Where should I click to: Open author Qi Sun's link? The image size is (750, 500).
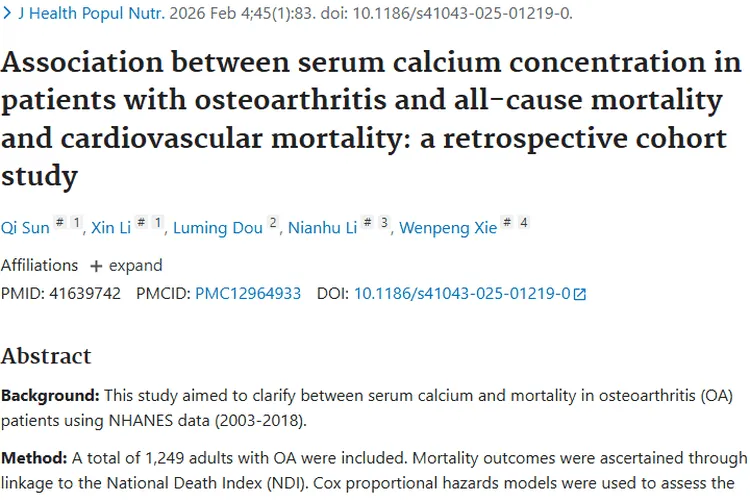coord(25,228)
